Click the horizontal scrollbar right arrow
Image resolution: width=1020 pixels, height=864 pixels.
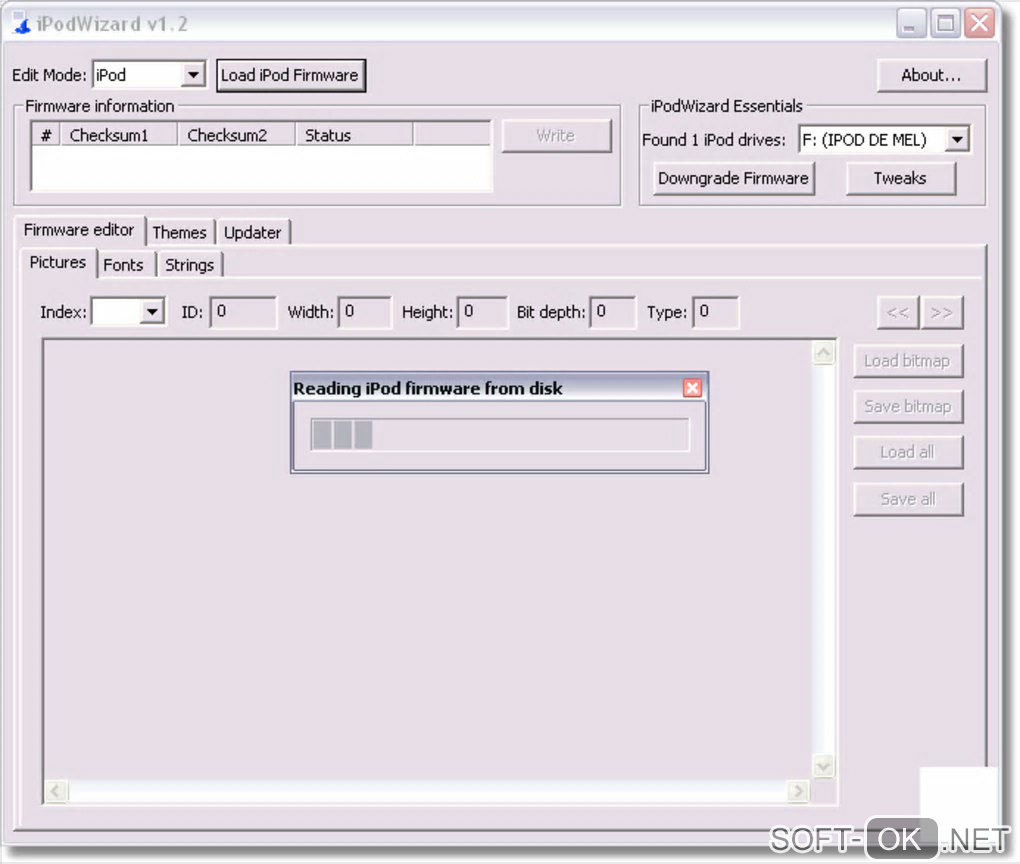[798, 791]
